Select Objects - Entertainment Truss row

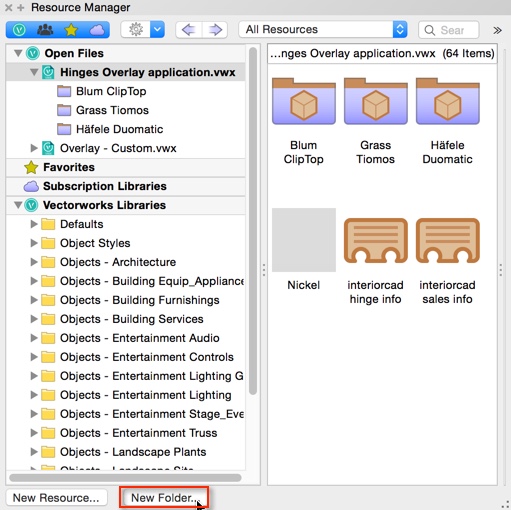click(125, 433)
